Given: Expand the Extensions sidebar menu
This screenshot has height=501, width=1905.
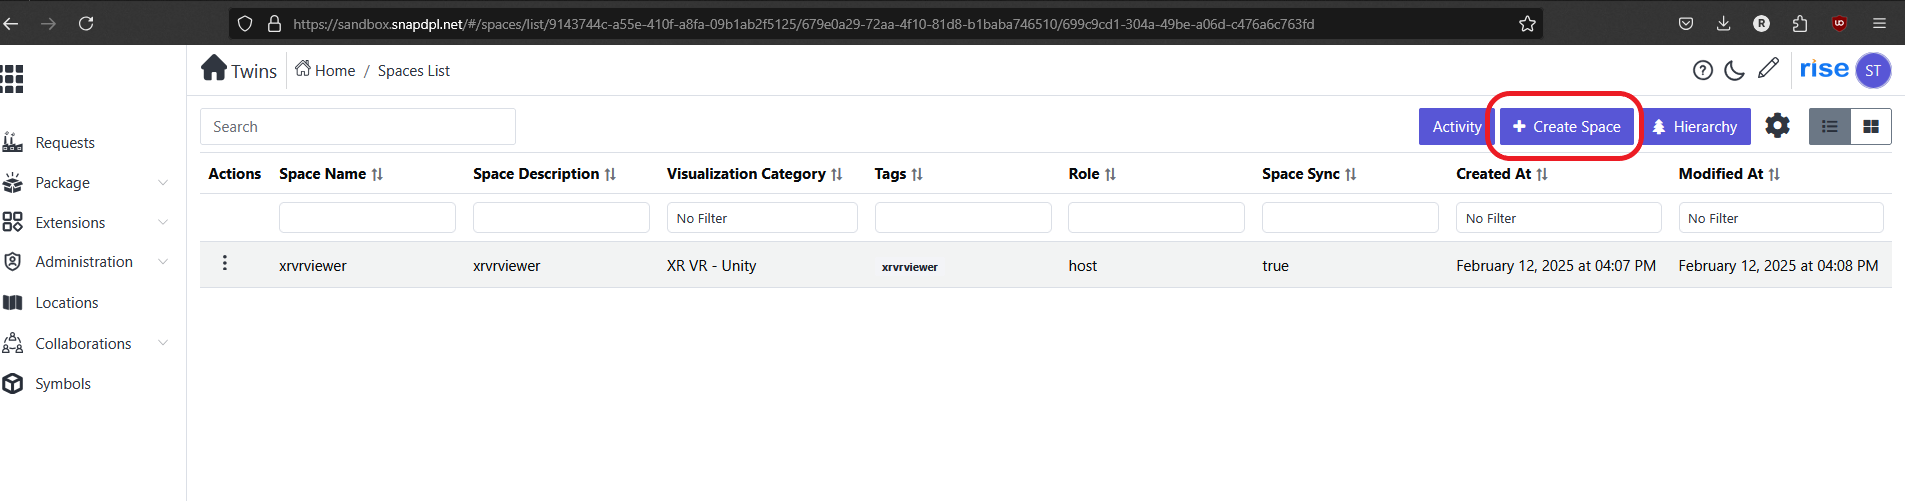Looking at the screenshot, I should click(86, 223).
